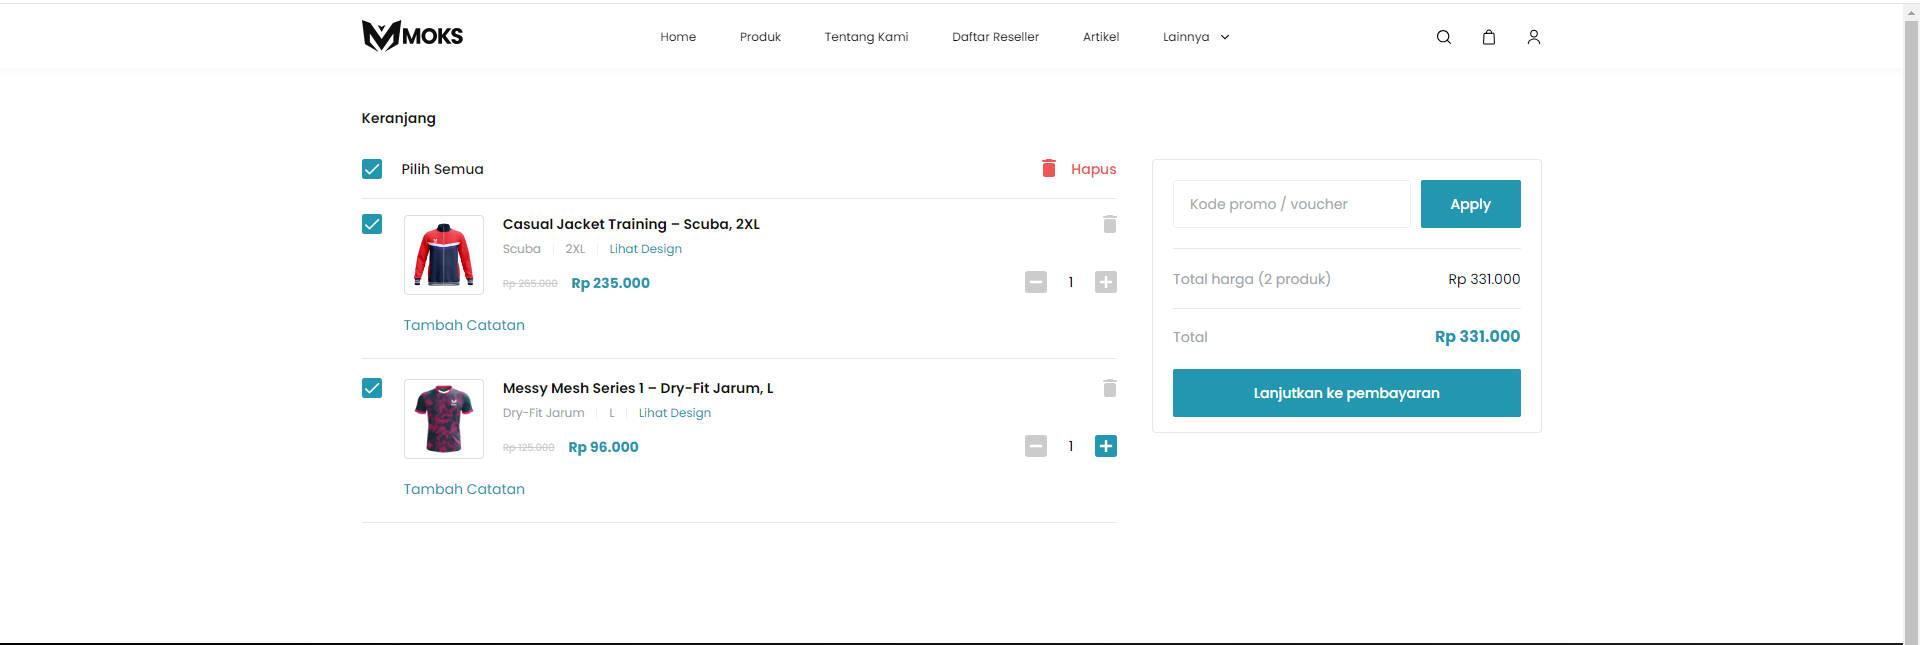Image resolution: width=1920 pixels, height=645 pixels.
Task: Click the strikethrough price Rp 125.000
Action: pyautogui.click(x=528, y=448)
